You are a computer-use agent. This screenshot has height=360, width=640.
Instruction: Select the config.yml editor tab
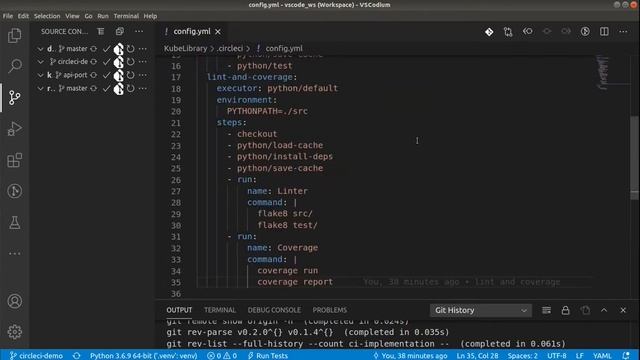pyautogui.click(x=192, y=31)
